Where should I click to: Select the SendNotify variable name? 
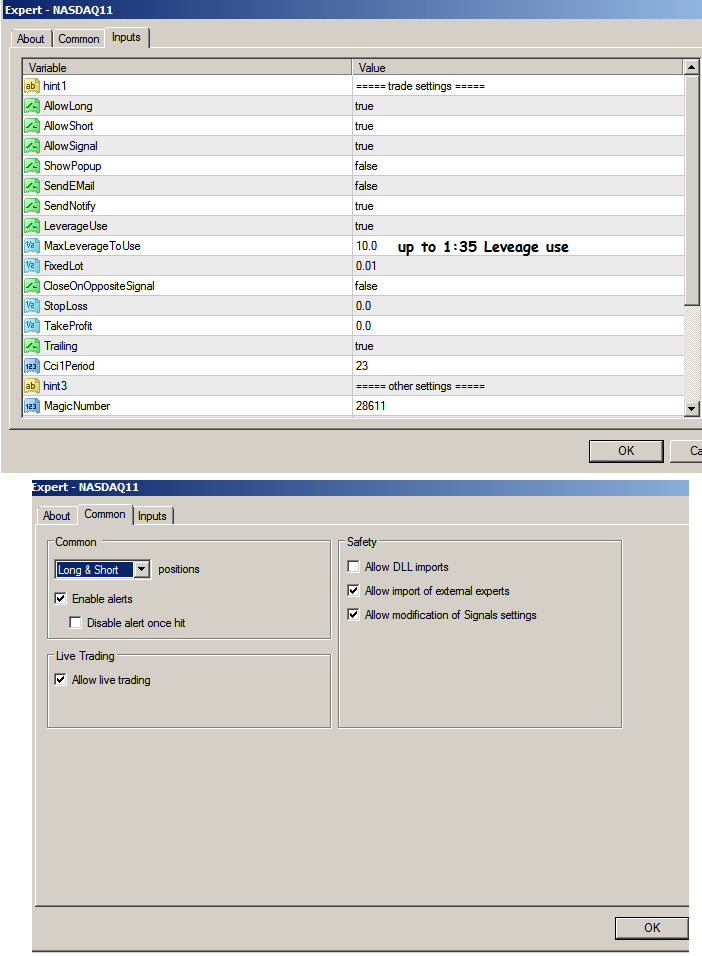[x=70, y=206]
